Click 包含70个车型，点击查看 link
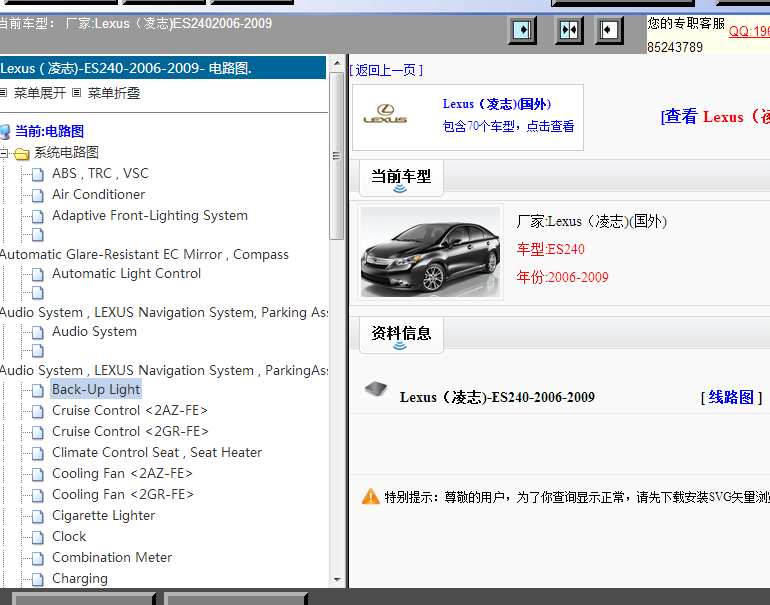The image size is (770, 605). [x=508, y=126]
